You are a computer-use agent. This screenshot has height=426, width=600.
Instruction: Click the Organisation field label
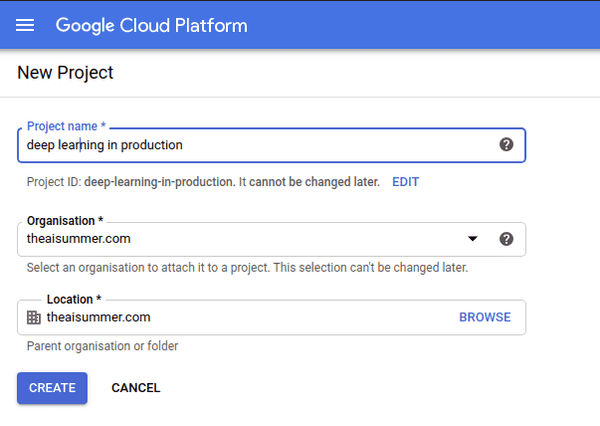65,221
